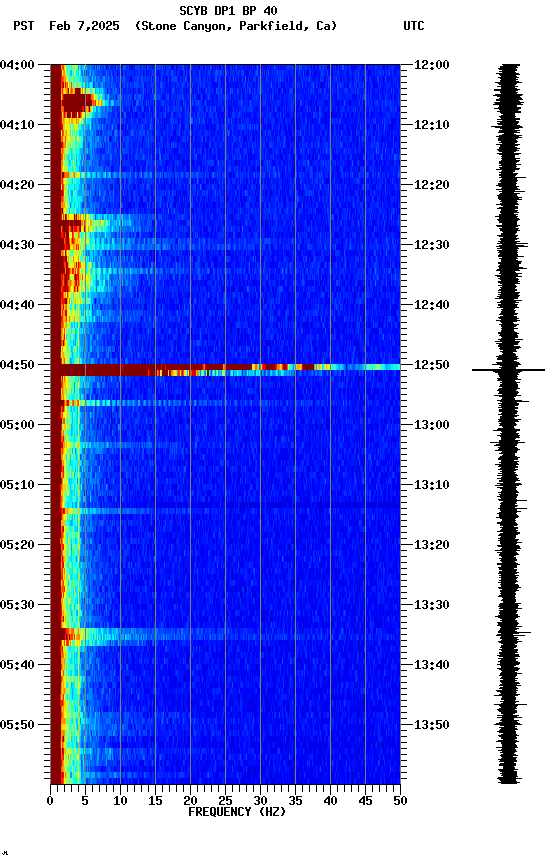
Task: Click the 0 Hz frequency axis label
Action: [x=51, y=801]
